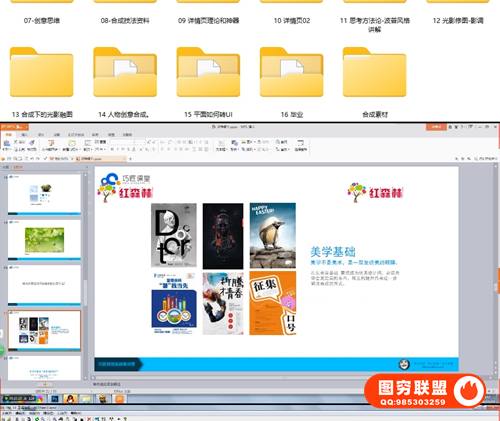The width and height of the screenshot is (500, 421).
Task: Click the minion icon in the taskbar
Action: point(103,398)
